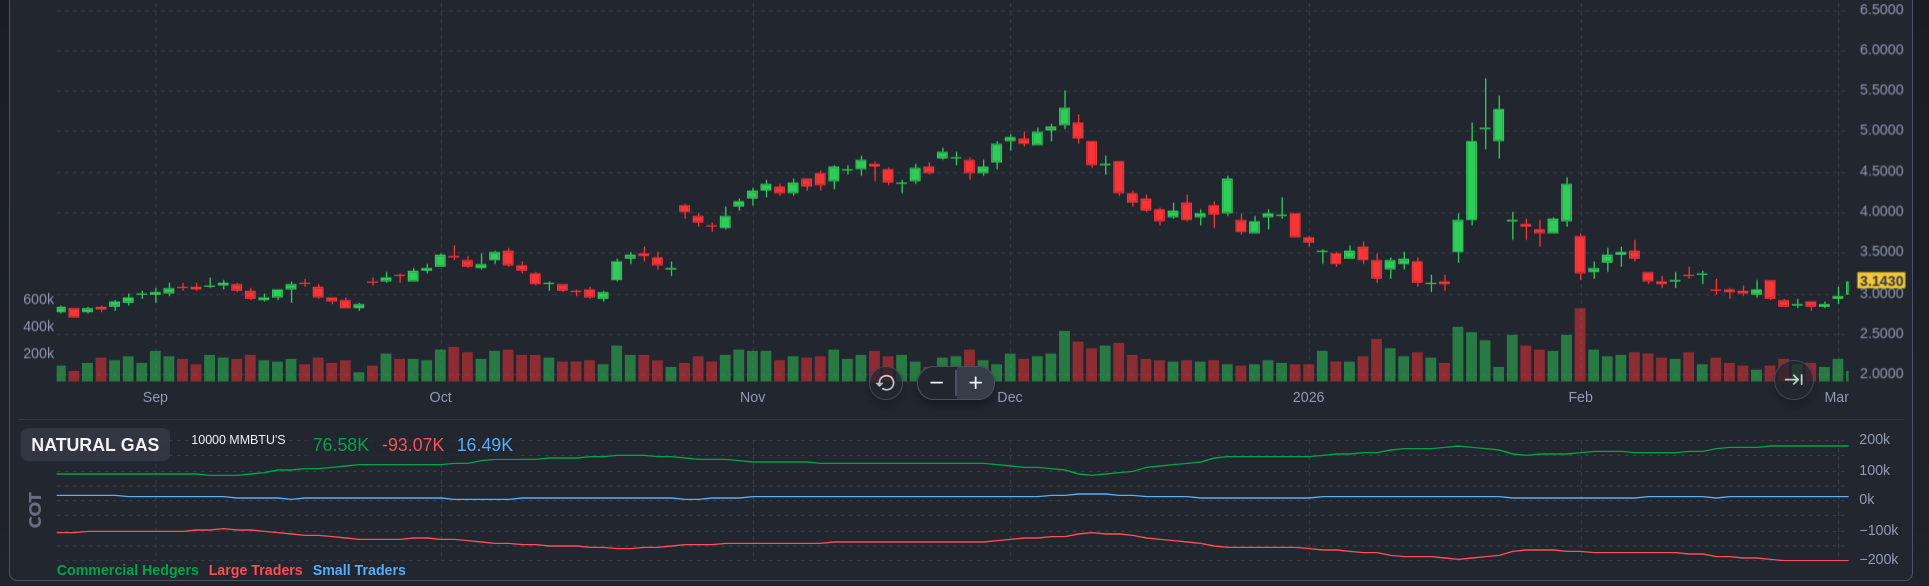Screen dimensions: 1929x586
Task: Click the Dec label on time axis
Action: click(x=1010, y=397)
